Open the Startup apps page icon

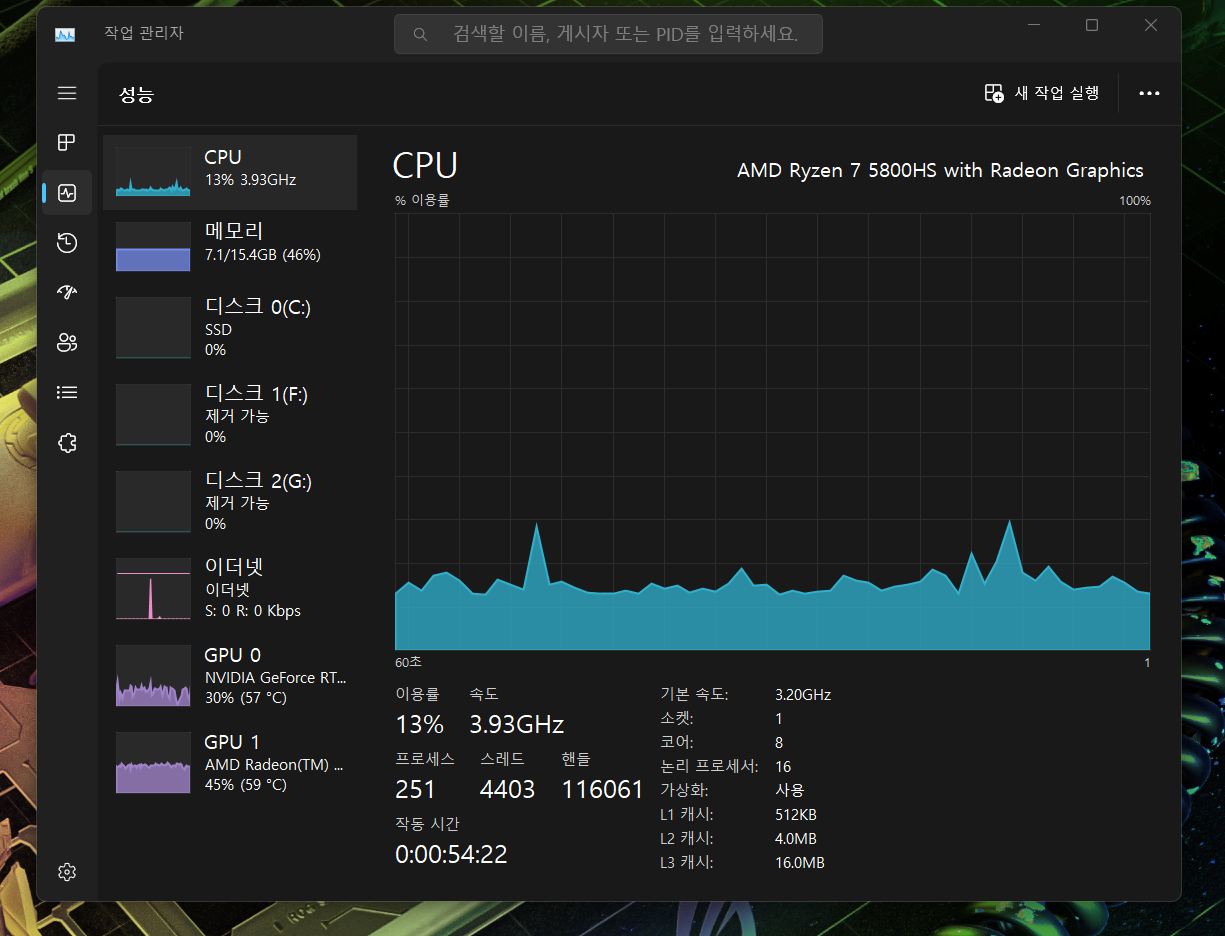pyautogui.click(x=67, y=293)
